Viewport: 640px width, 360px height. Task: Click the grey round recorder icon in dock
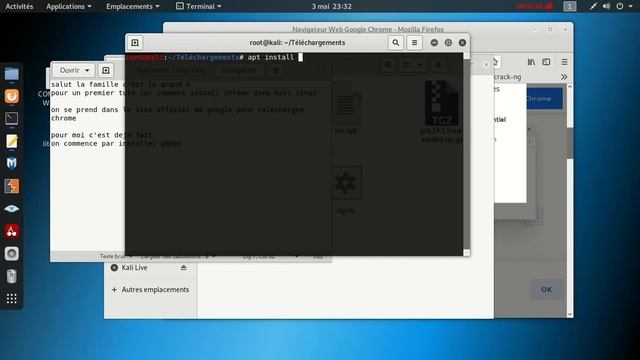pyautogui.click(x=11, y=253)
